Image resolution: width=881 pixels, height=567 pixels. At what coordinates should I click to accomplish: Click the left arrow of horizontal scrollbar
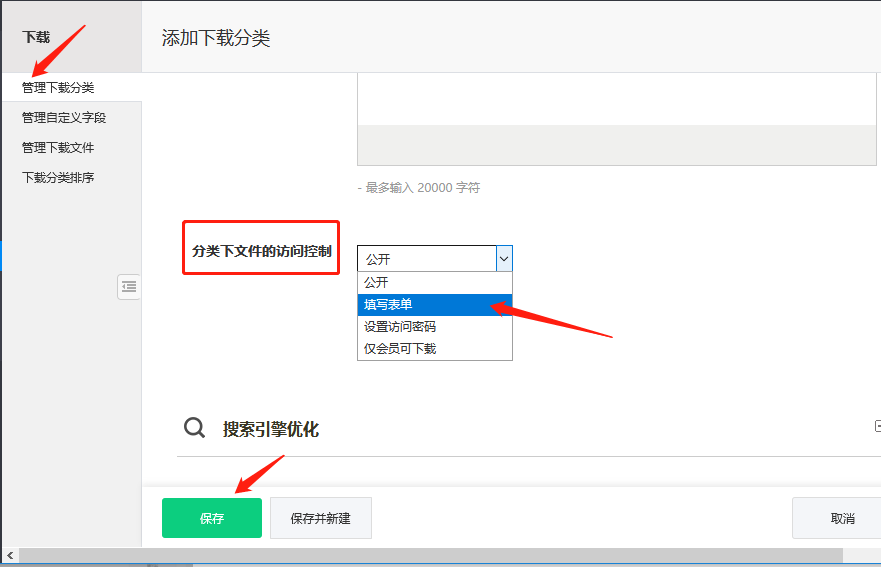(x=10, y=555)
